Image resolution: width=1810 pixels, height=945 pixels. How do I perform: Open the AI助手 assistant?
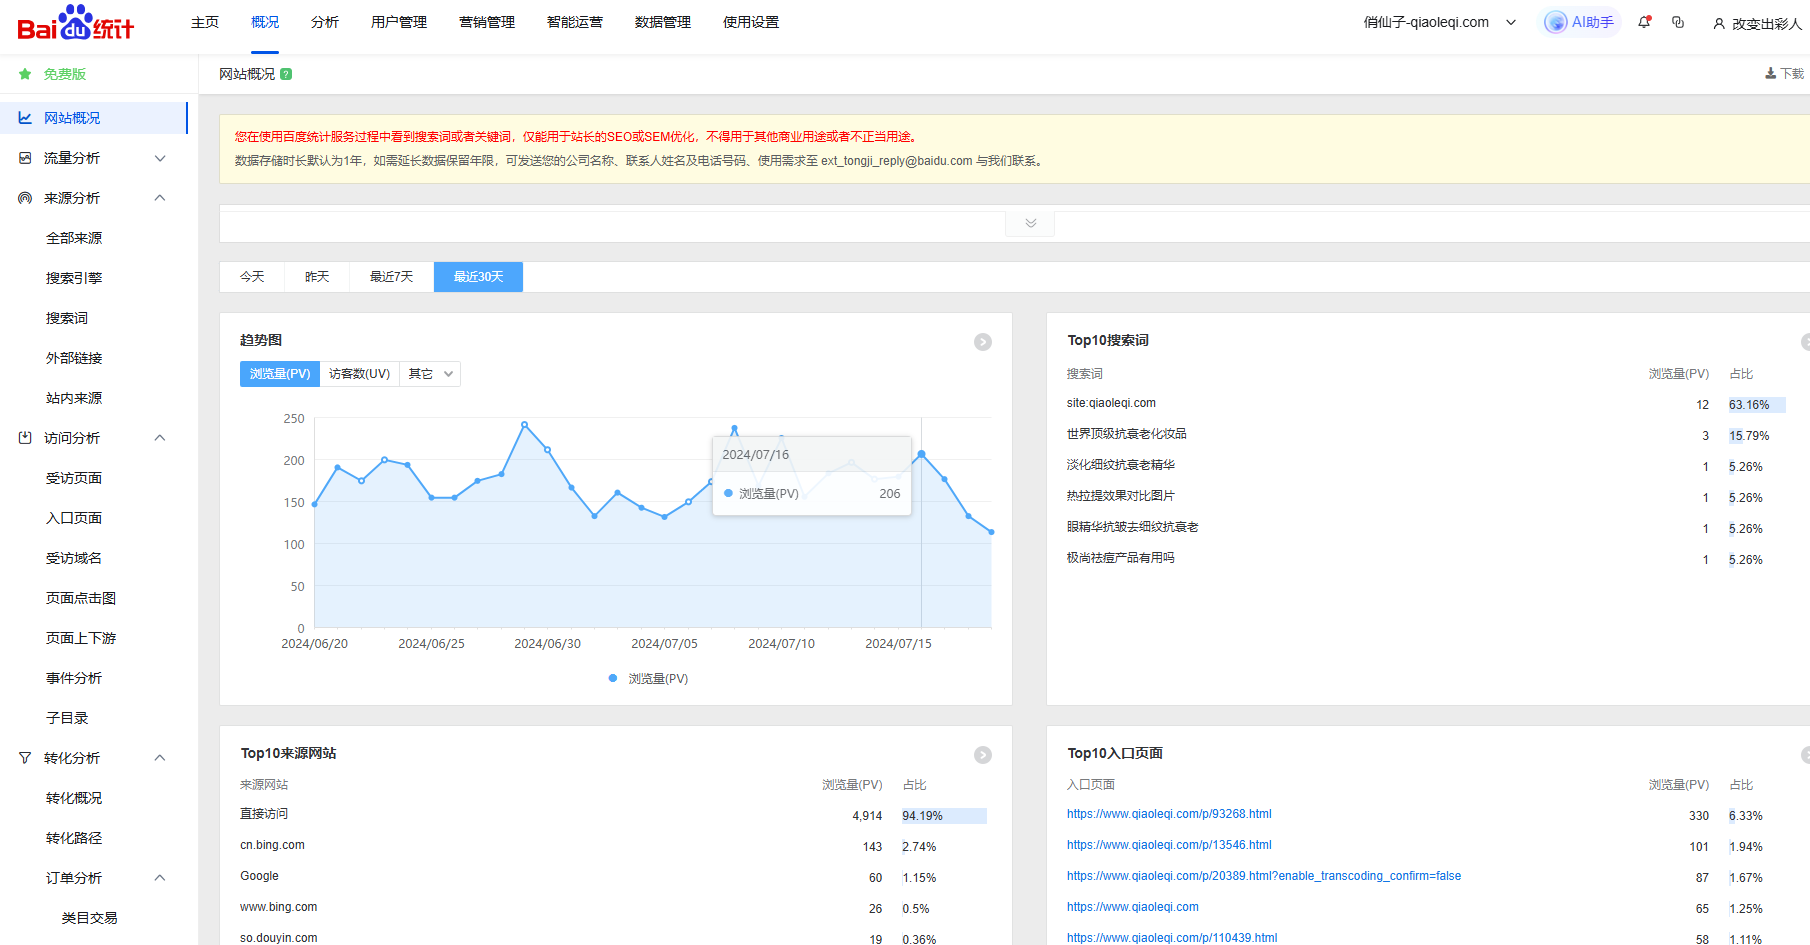pos(1580,22)
